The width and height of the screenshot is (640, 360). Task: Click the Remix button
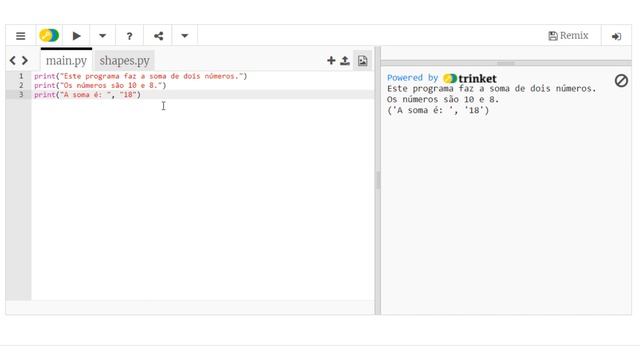[x=568, y=36]
